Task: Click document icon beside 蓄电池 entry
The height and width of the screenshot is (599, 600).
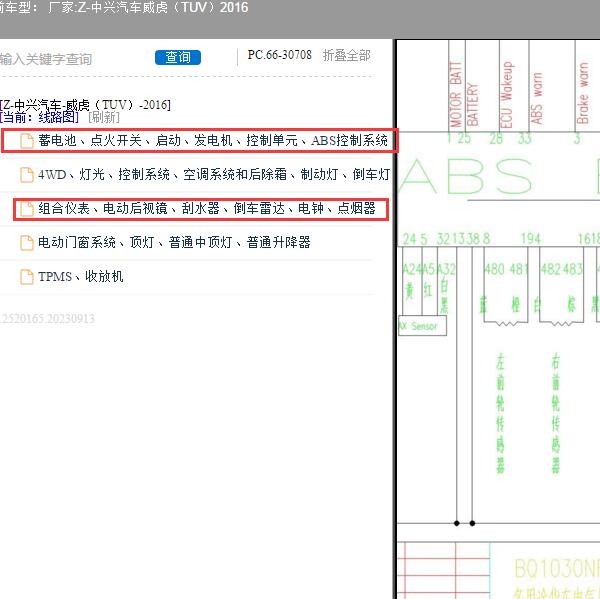Action: (x=27, y=140)
